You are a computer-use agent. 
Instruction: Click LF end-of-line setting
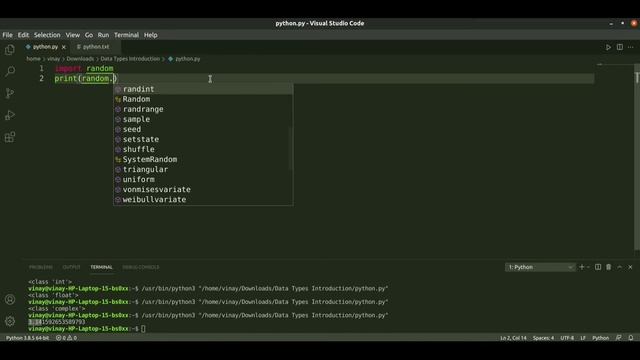[x=583, y=338]
